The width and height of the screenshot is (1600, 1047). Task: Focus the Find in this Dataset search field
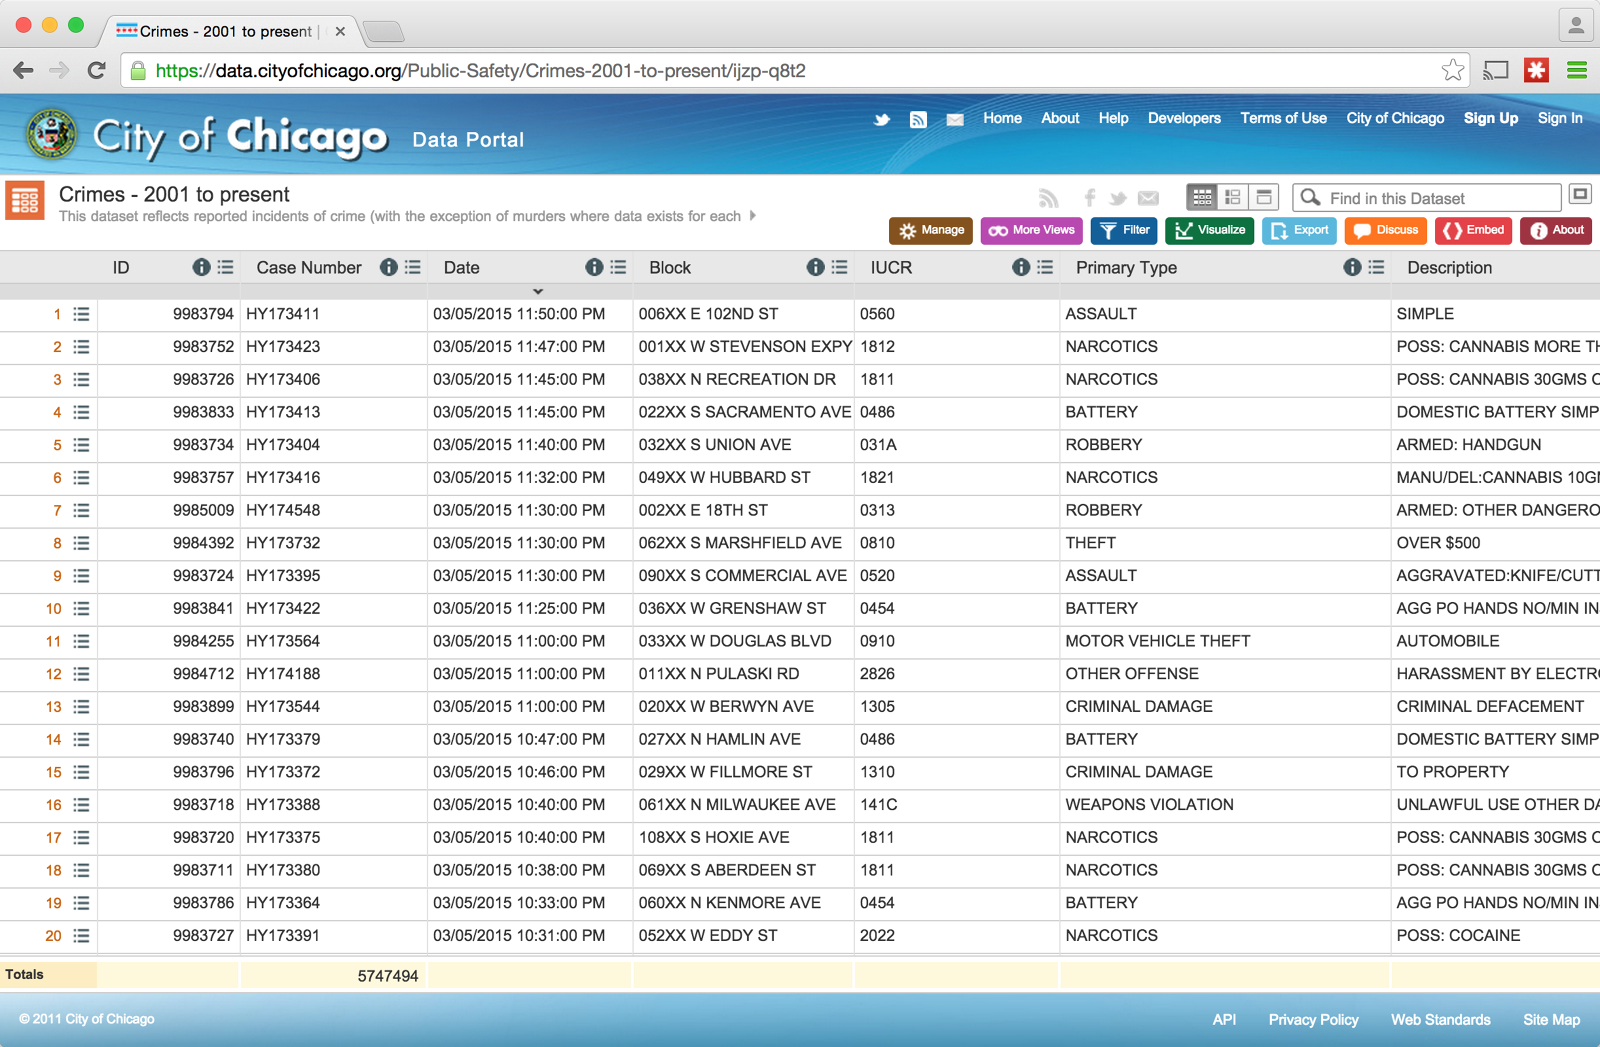[1427, 198]
